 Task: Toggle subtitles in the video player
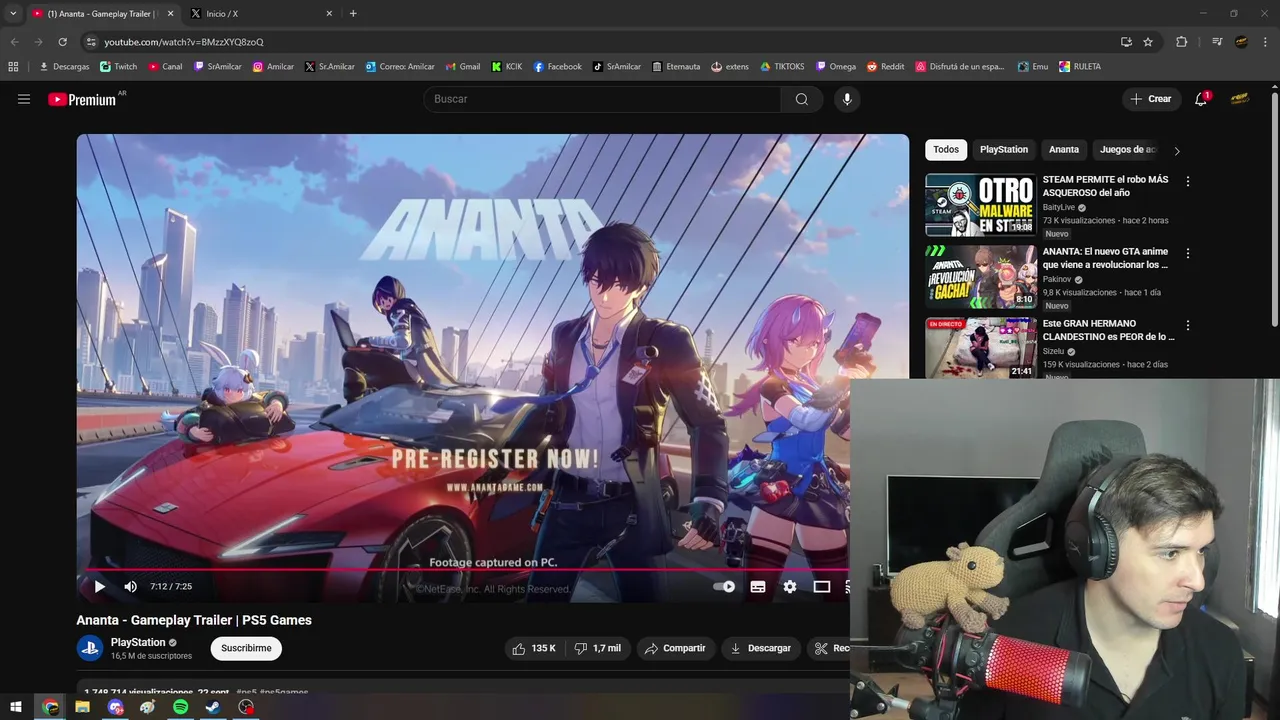pos(758,587)
